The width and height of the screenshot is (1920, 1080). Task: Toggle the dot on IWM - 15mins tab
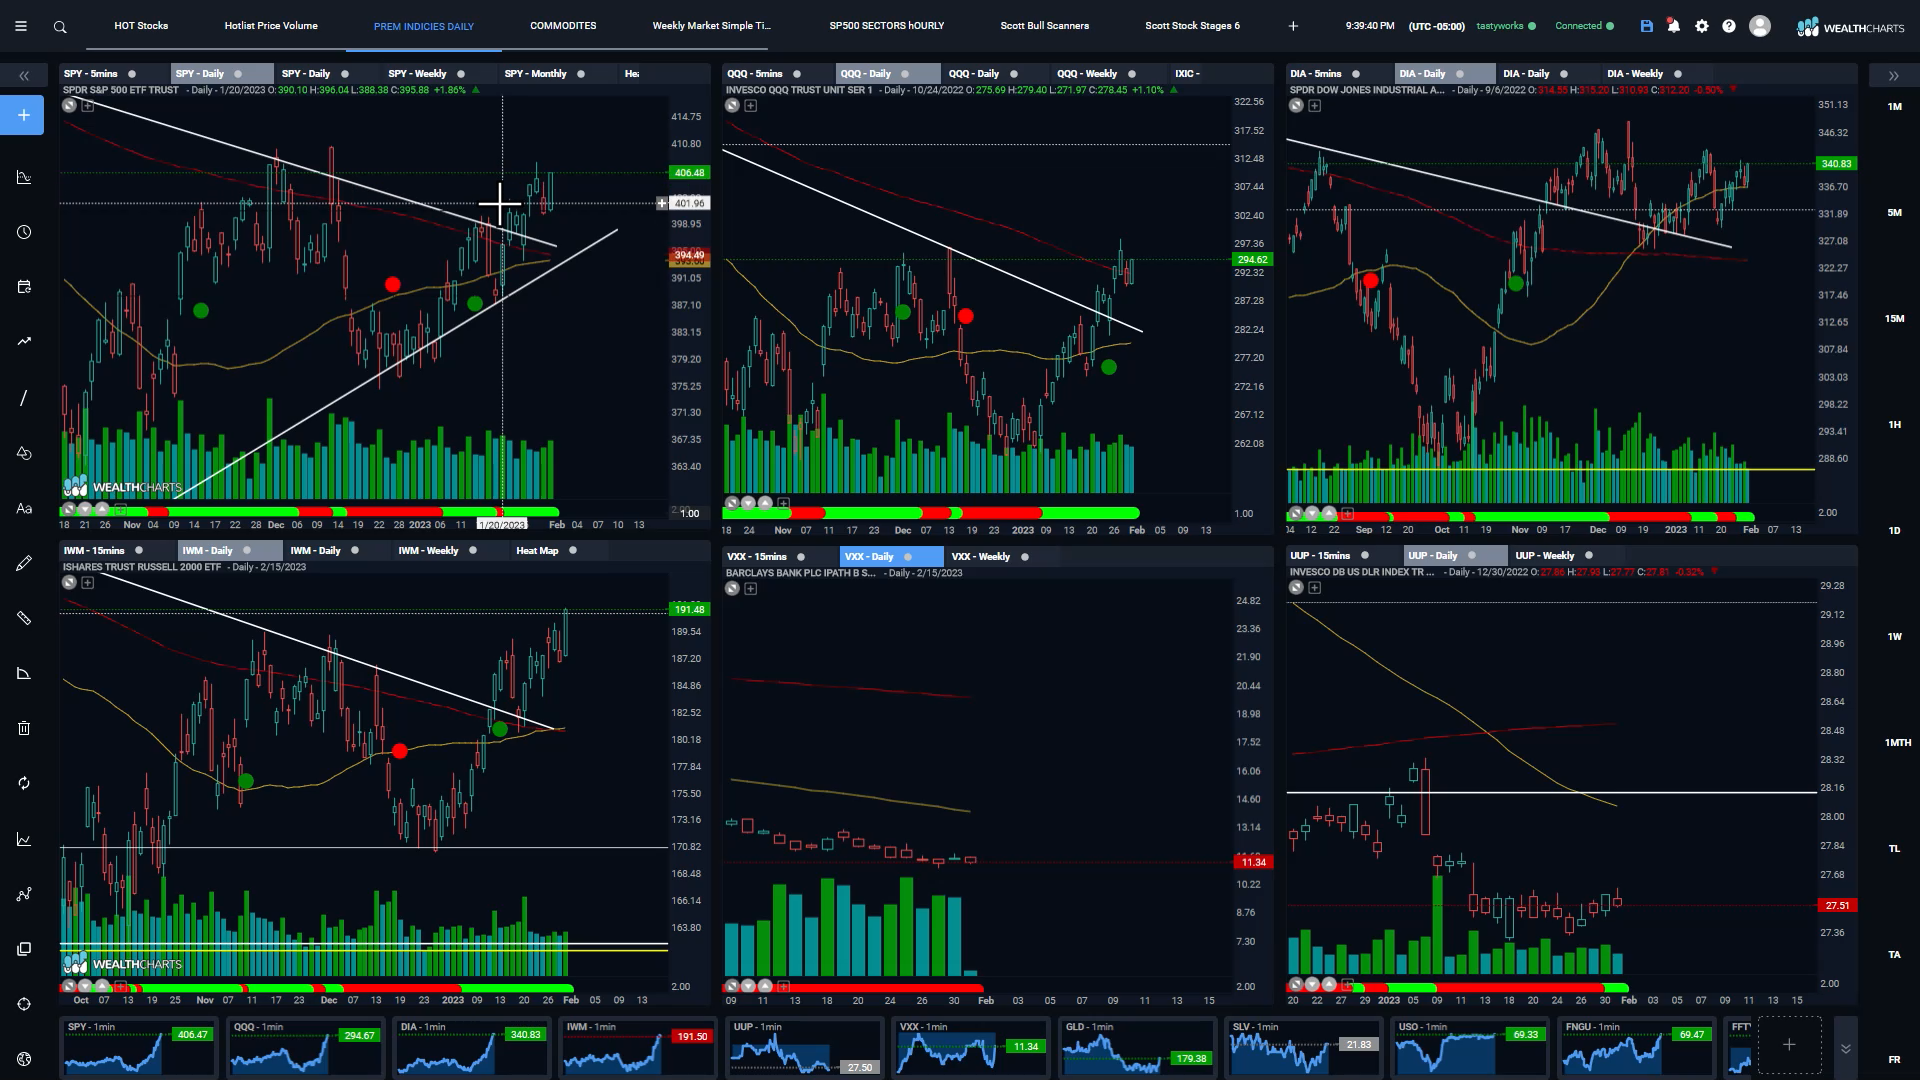pyautogui.click(x=139, y=551)
